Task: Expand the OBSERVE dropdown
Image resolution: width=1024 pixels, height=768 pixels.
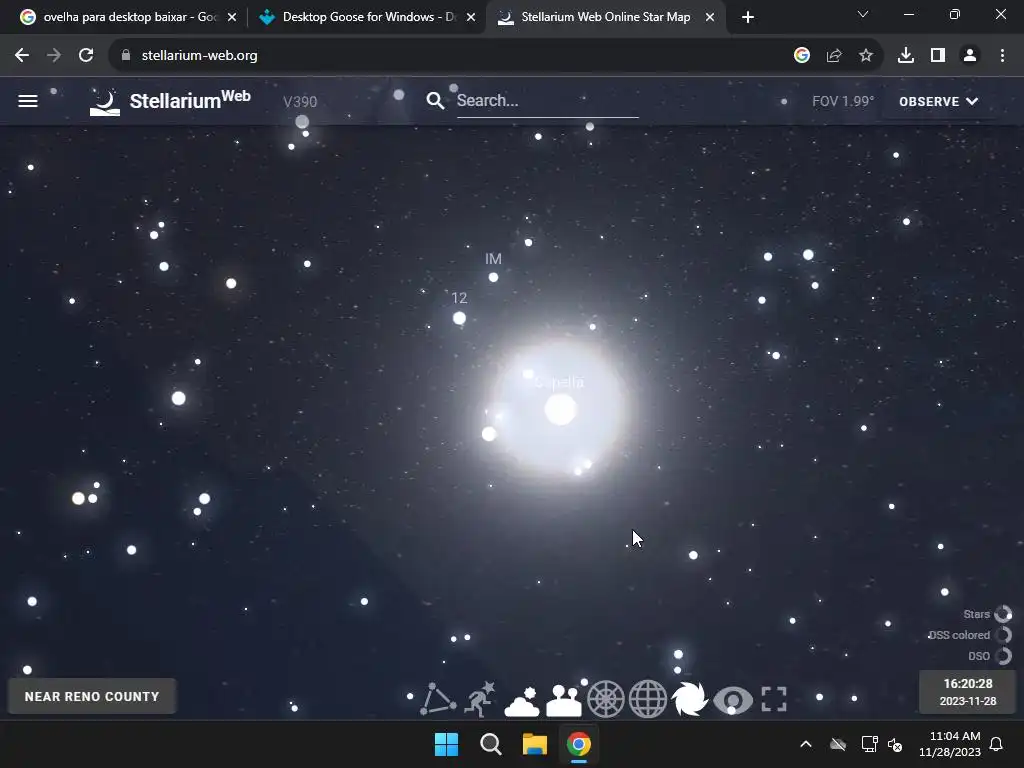Action: click(x=938, y=101)
